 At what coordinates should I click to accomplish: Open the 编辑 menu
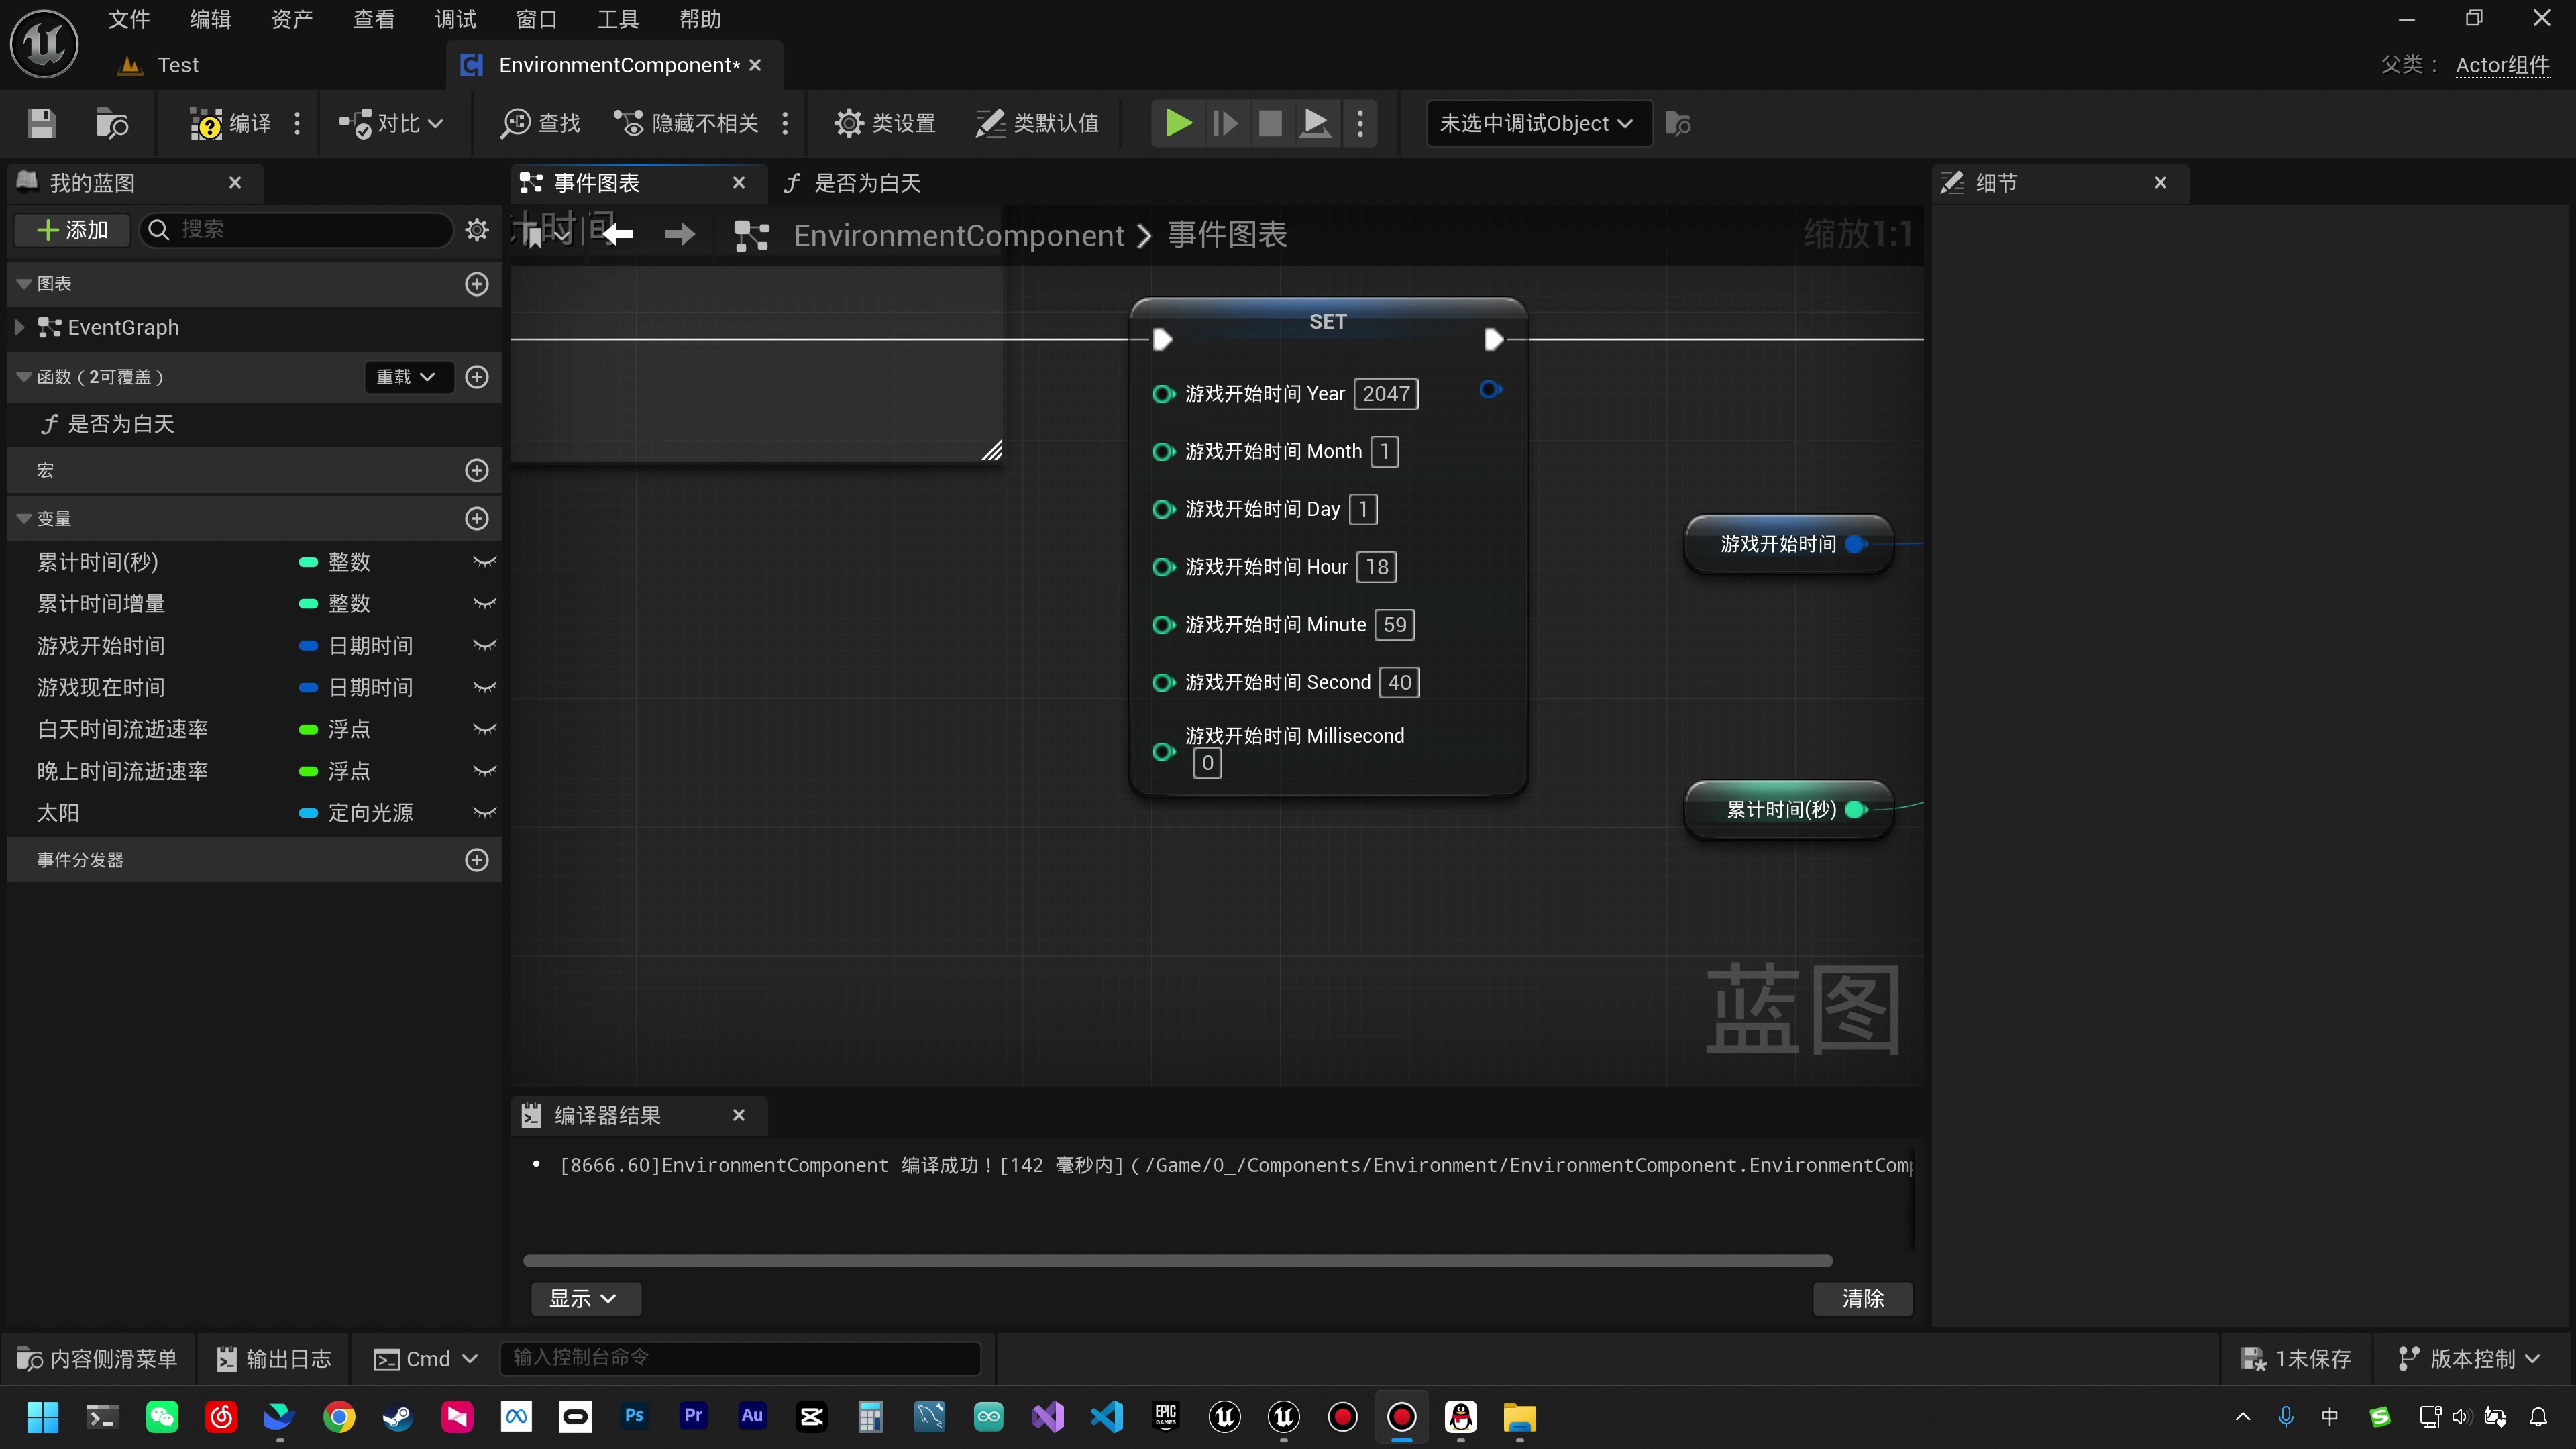coord(210,19)
